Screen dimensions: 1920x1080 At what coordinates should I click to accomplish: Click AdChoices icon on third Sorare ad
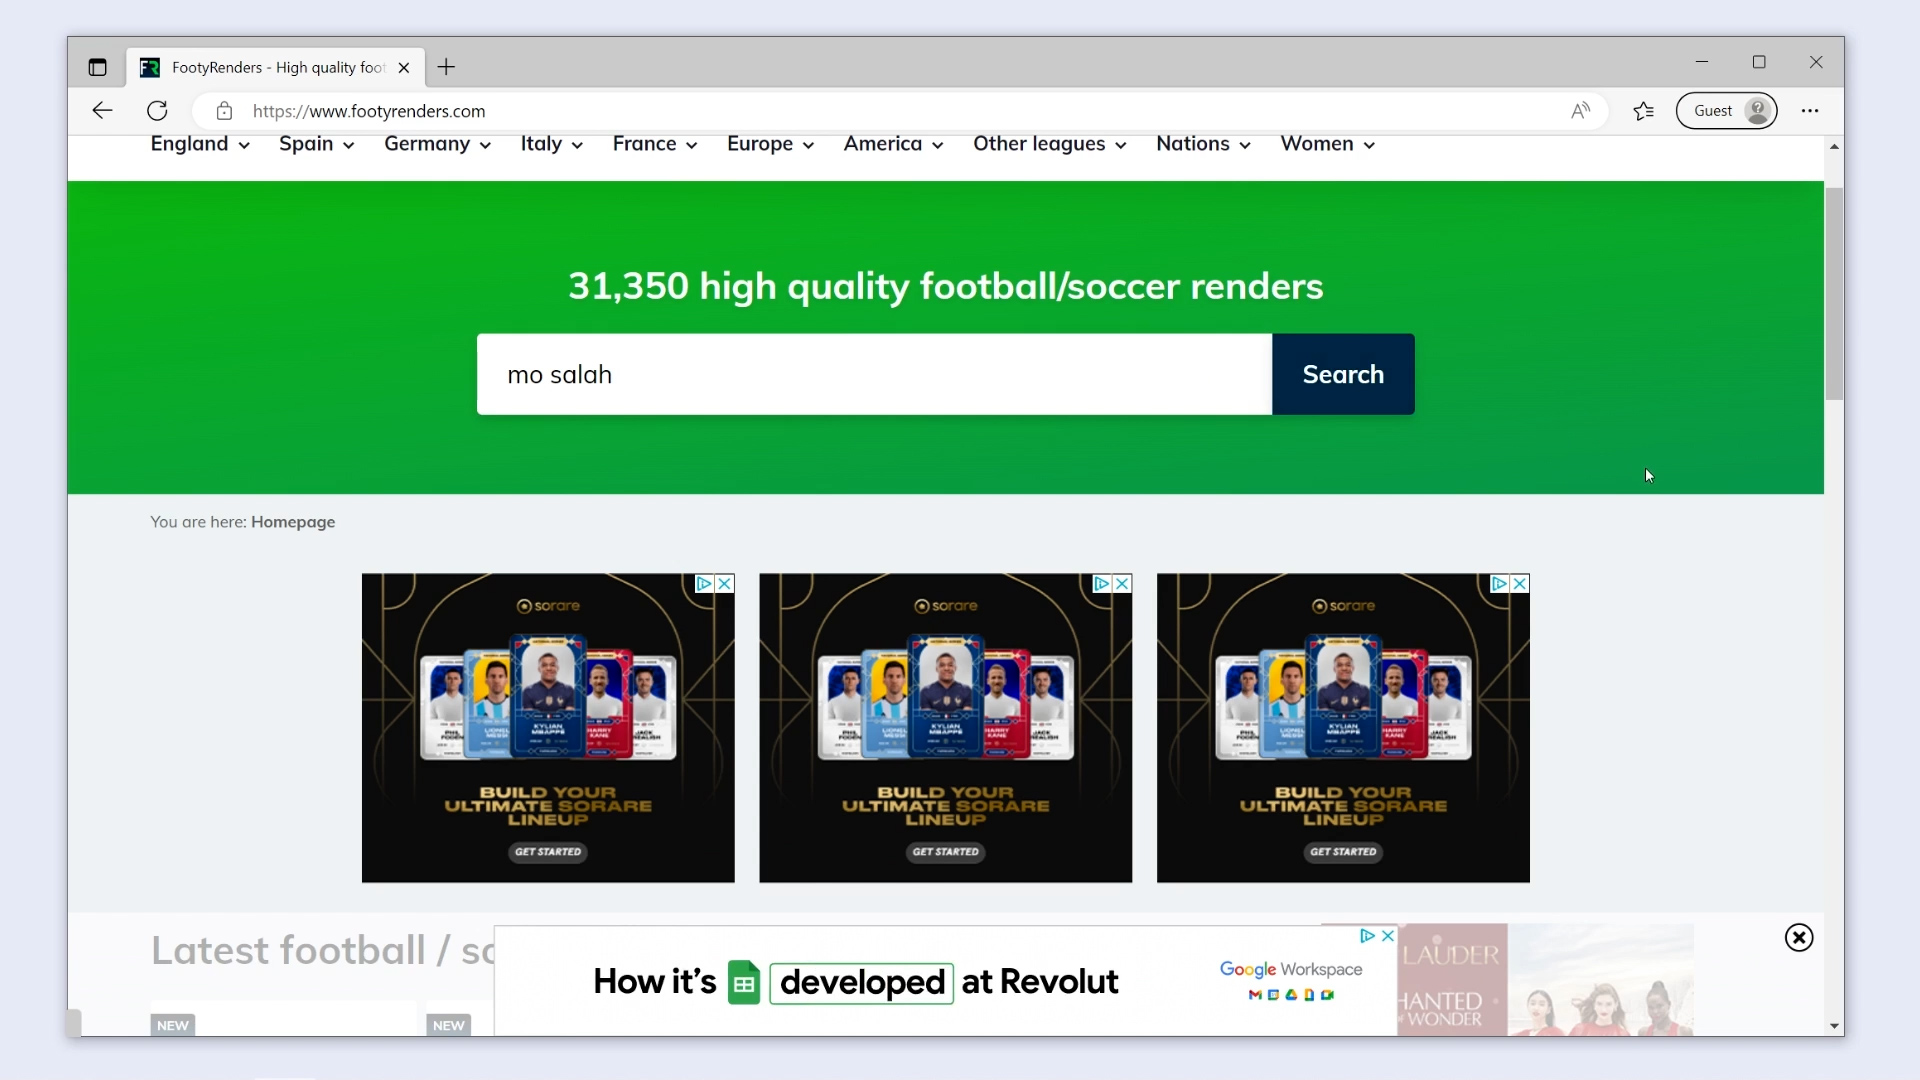click(1498, 583)
